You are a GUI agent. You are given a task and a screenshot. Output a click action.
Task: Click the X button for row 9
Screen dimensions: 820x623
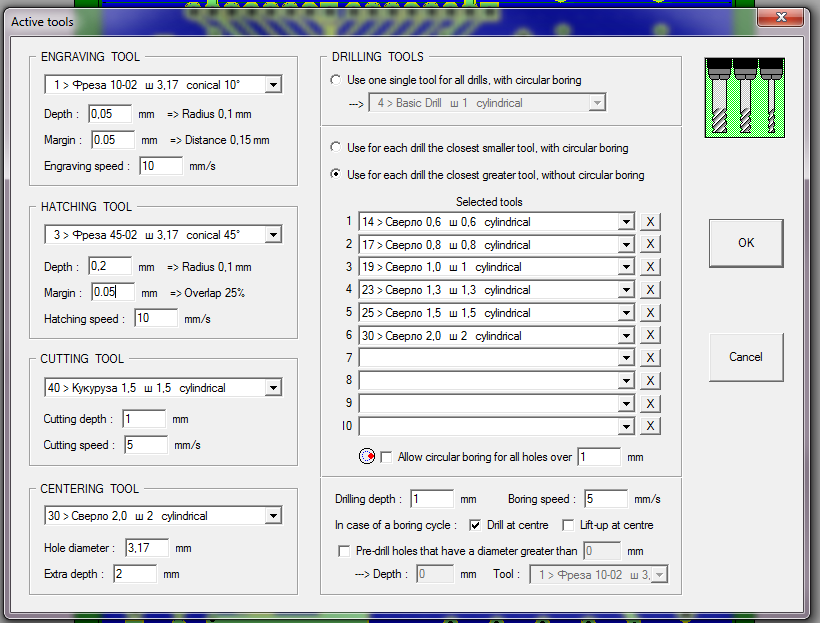coord(650,404)
